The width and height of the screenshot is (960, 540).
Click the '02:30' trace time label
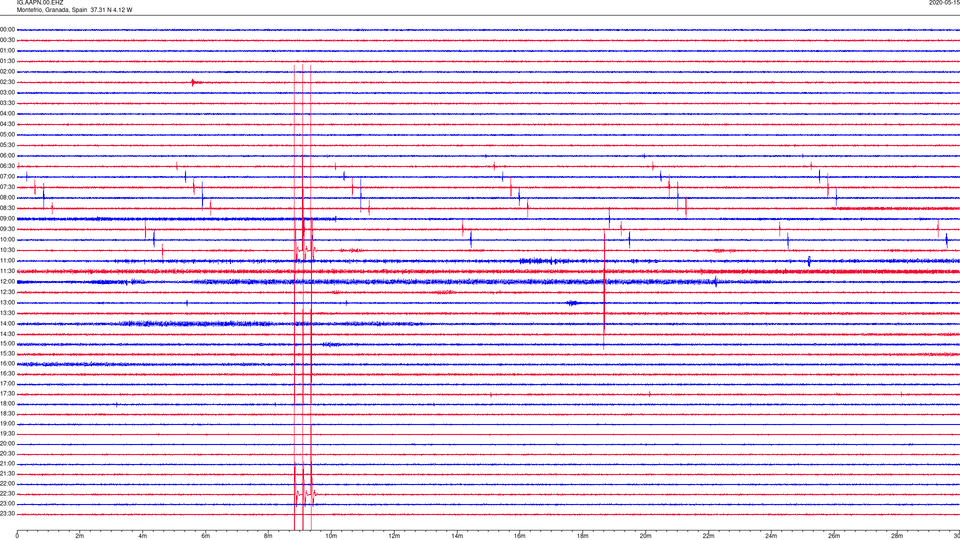pyautogui.click(x=7, y=82)
